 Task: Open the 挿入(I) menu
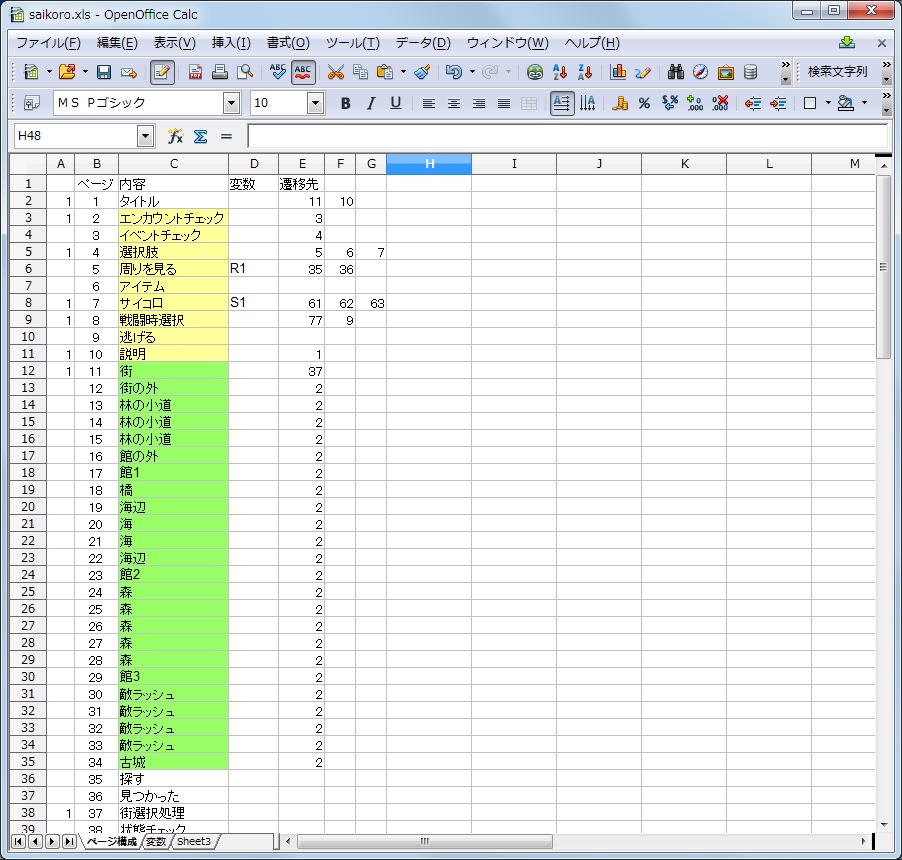click(x=231, y=43)
